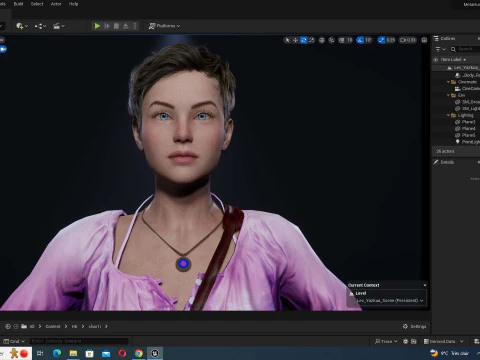
Task: Open rotation snap angle value dropdown
Action: (368, 40)
